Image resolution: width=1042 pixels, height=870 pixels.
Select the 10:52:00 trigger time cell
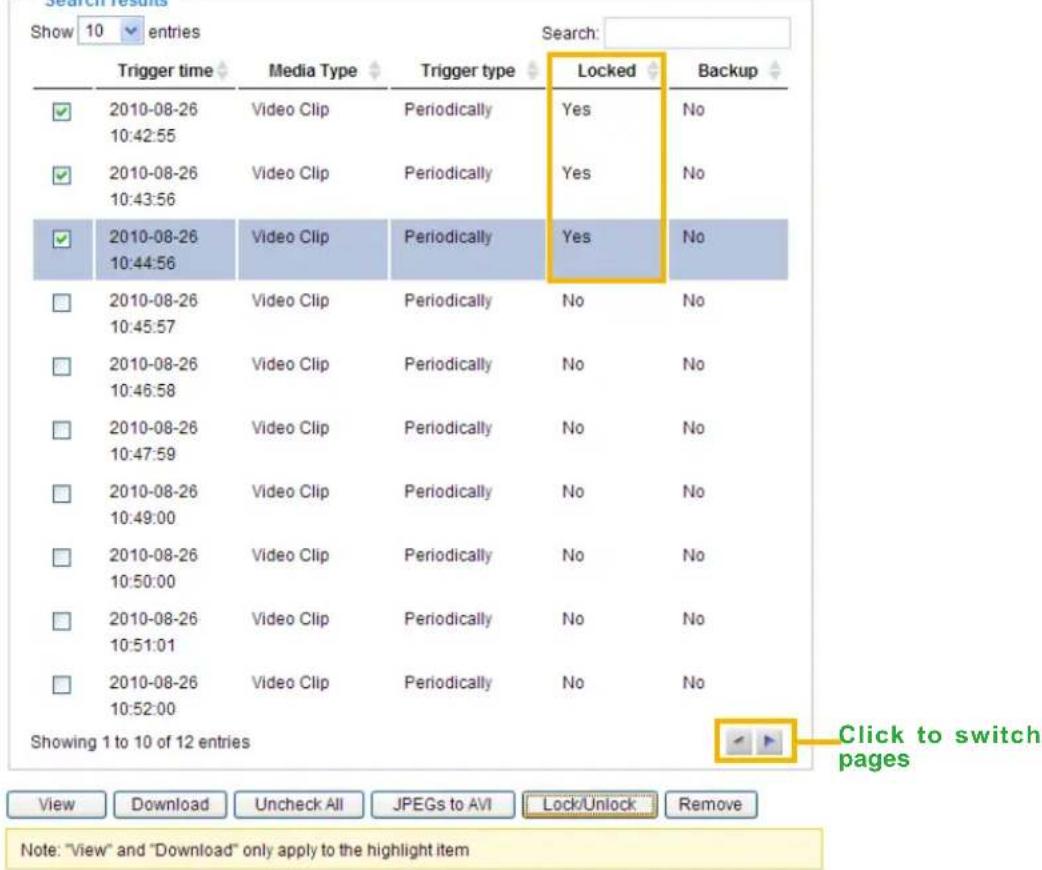coord(154,695)
